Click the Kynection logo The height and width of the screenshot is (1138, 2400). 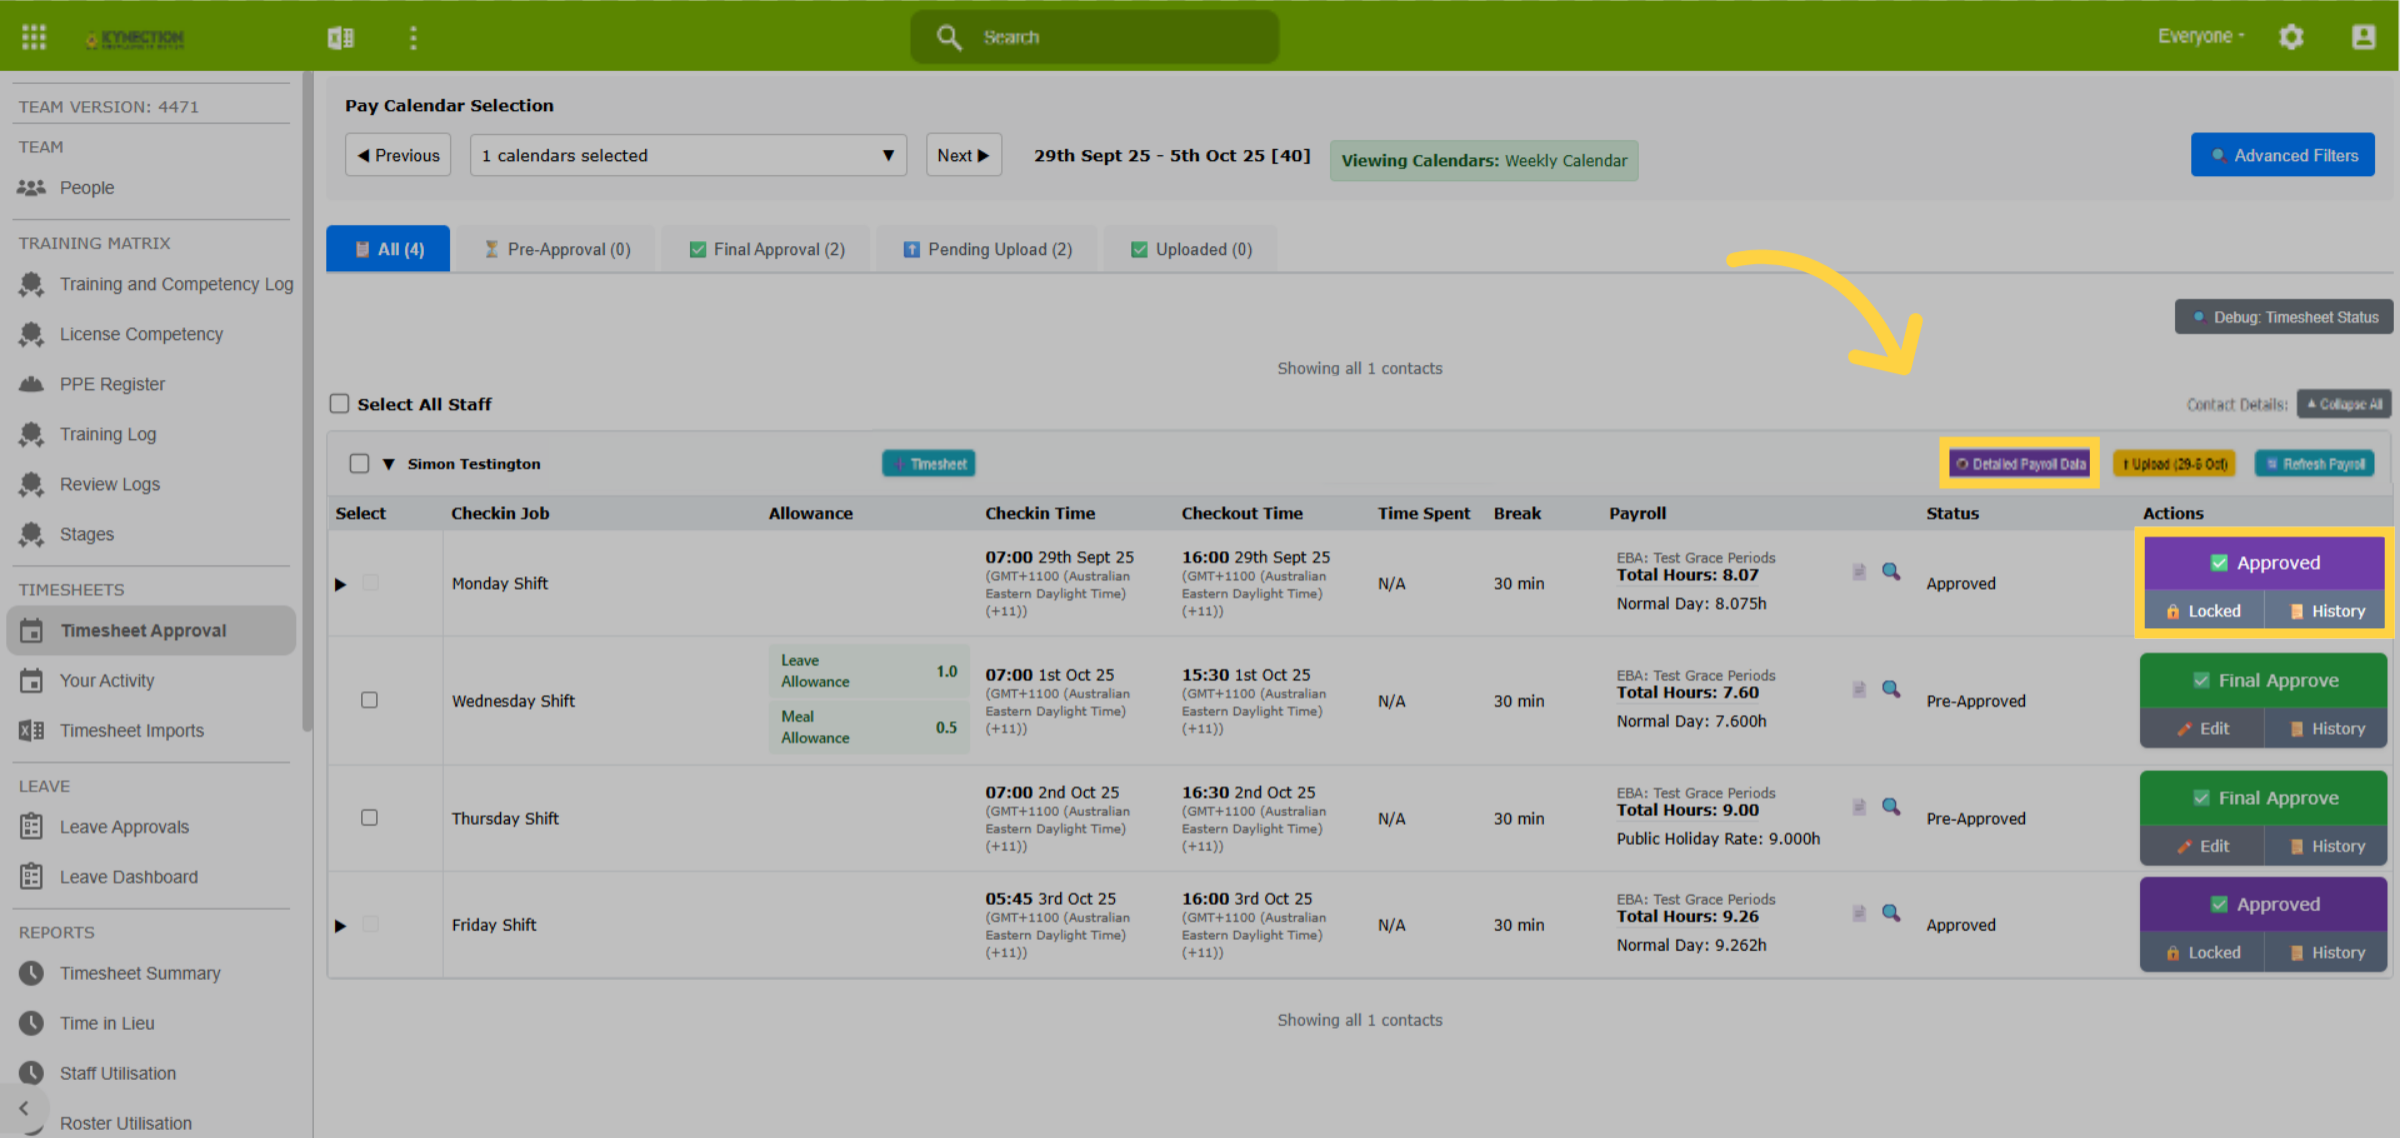click(135, 39)
